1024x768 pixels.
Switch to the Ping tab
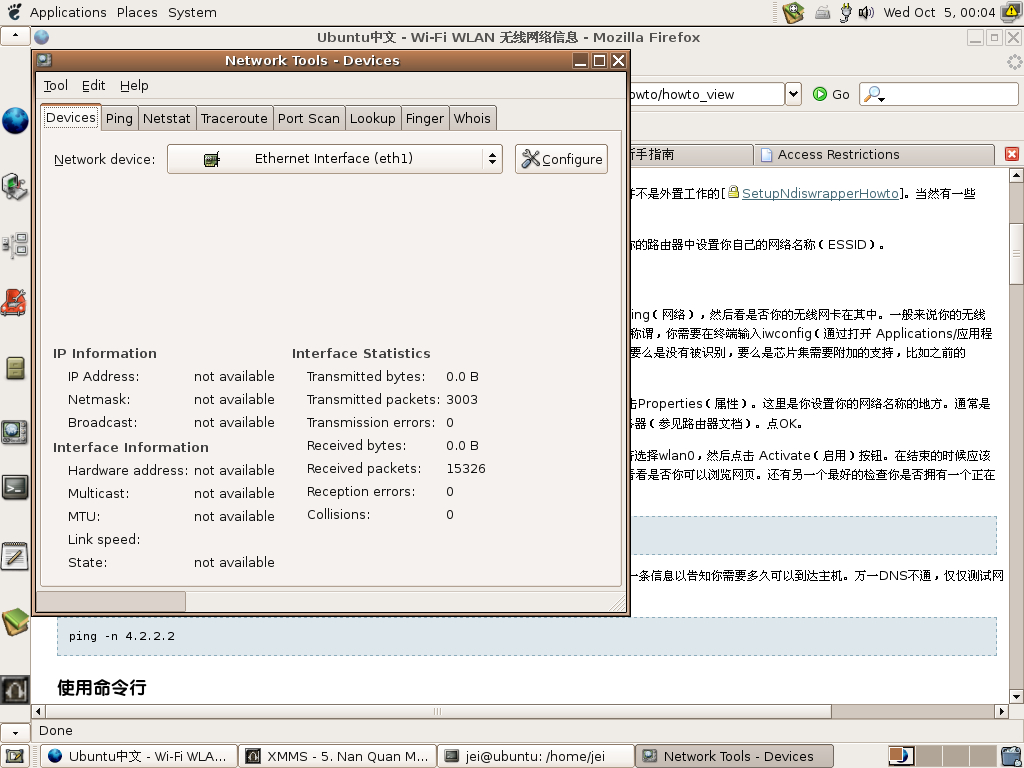(119, 118)
